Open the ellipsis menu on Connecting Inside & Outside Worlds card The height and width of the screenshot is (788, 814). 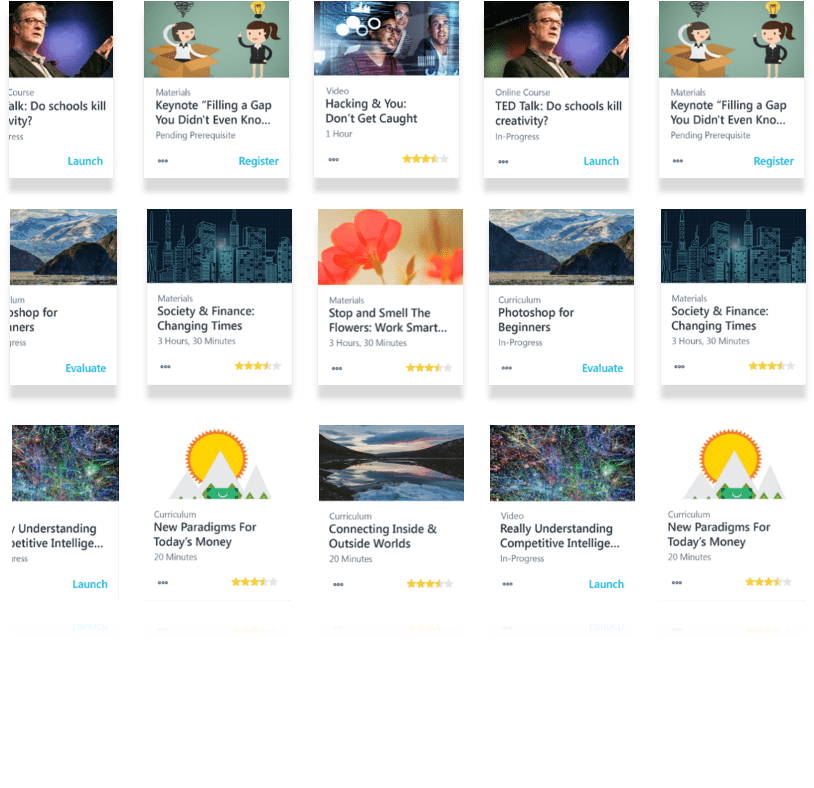338,584
